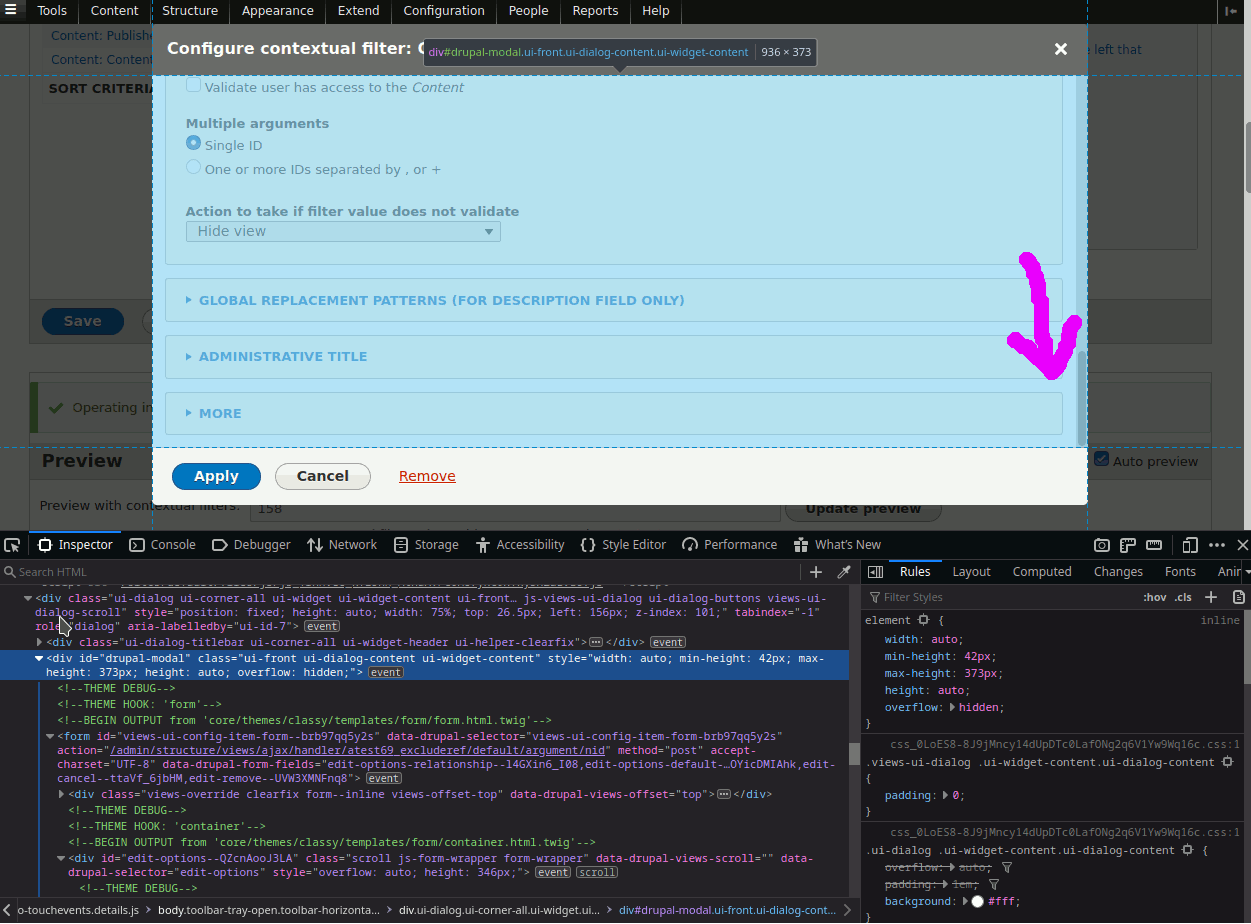The height and width of the screenshot is (924, 1251).
Task: Focus the Search HTML field
Action: tap(400, 572)
